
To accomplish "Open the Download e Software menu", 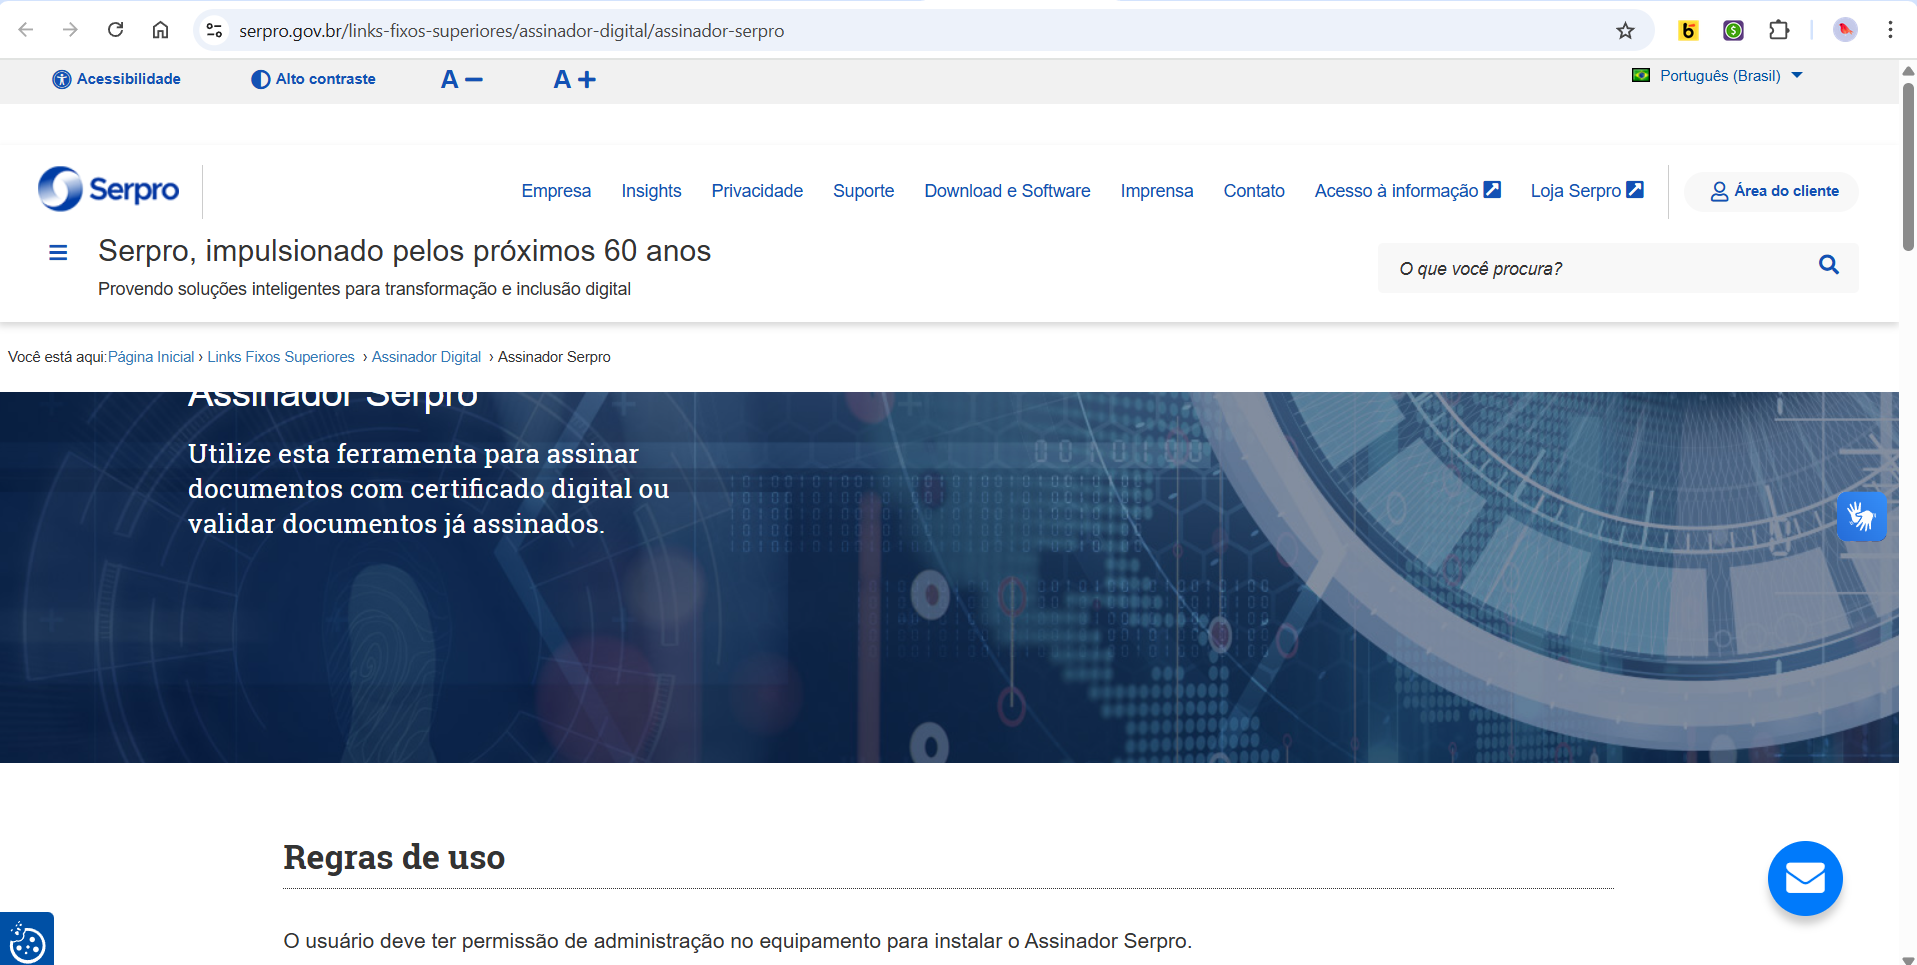I will coord(1006,191).
